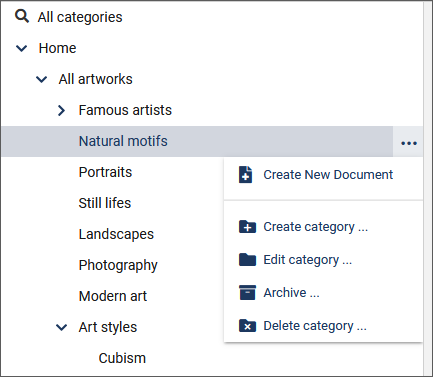Choose Edit category ... menu entry
Viewport: 433px width, 377px height.
click(323, 260)
